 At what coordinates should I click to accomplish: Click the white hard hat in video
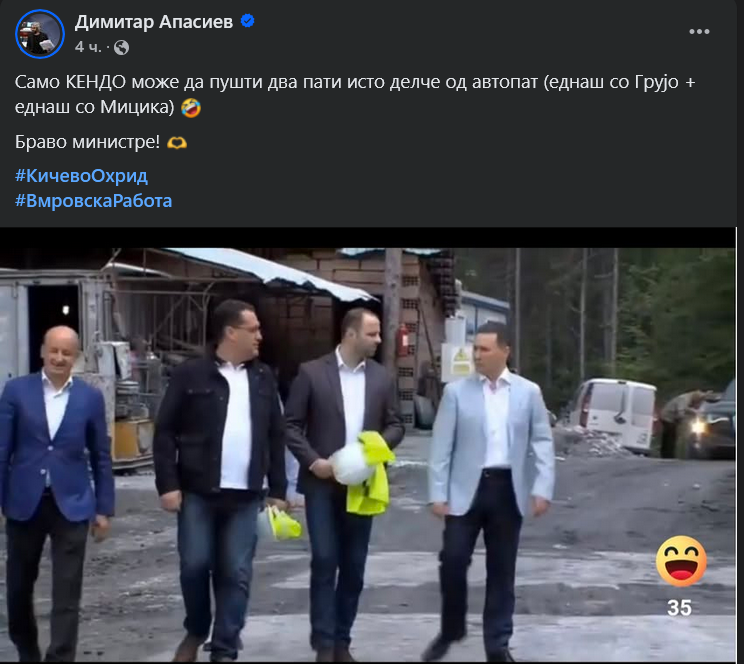click(x=350, y=463)
